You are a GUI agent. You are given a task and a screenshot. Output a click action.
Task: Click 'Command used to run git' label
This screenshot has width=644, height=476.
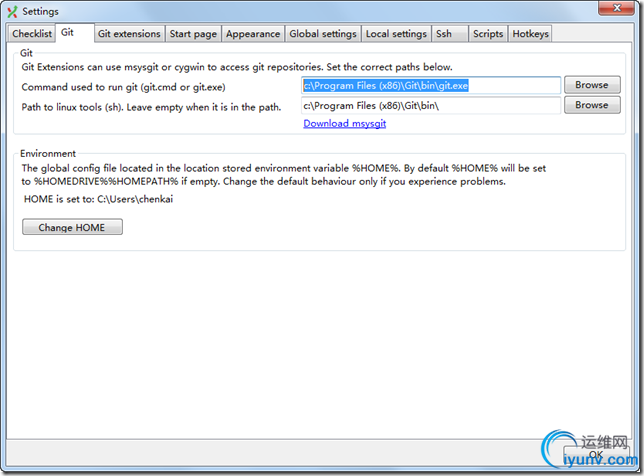tap(123, 87)
